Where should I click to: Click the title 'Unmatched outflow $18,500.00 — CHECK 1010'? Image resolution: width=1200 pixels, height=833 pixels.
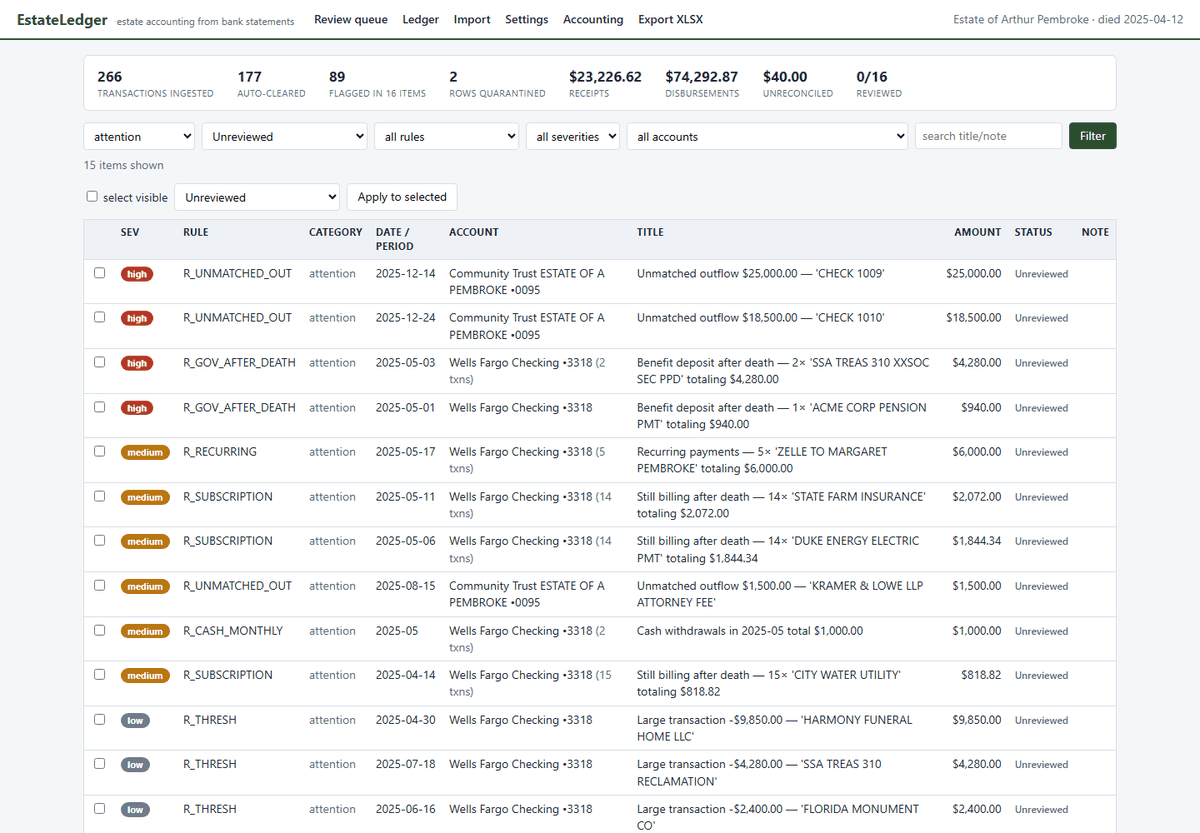point(761,317)
